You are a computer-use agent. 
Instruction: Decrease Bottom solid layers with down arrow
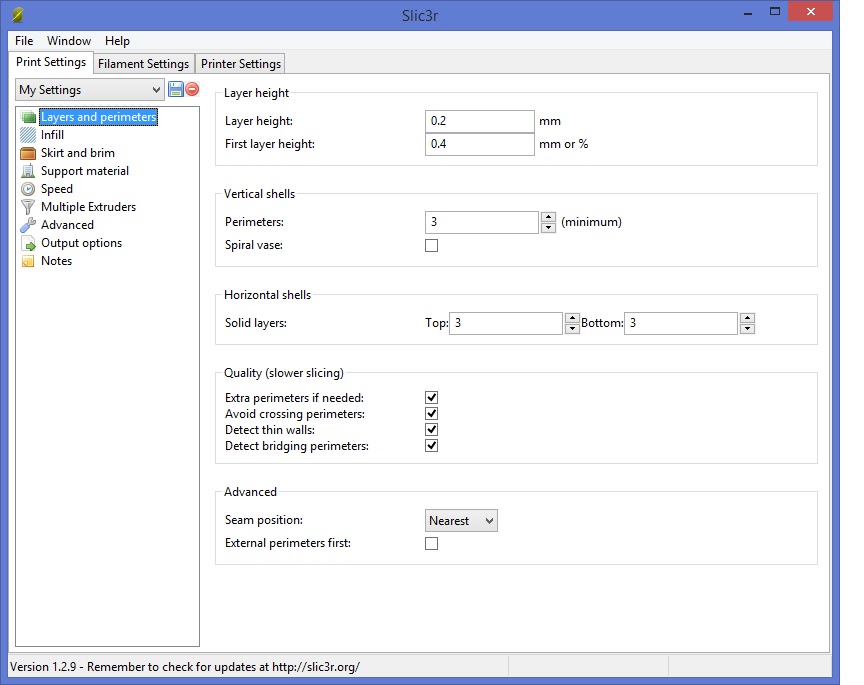click(747, 328)
